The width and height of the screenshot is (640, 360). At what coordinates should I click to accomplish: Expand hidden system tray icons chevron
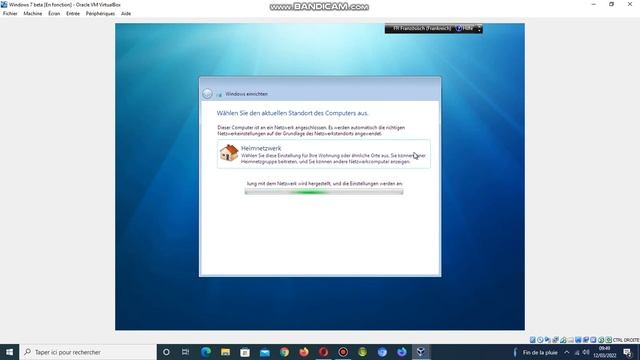(x=567, y=352)
